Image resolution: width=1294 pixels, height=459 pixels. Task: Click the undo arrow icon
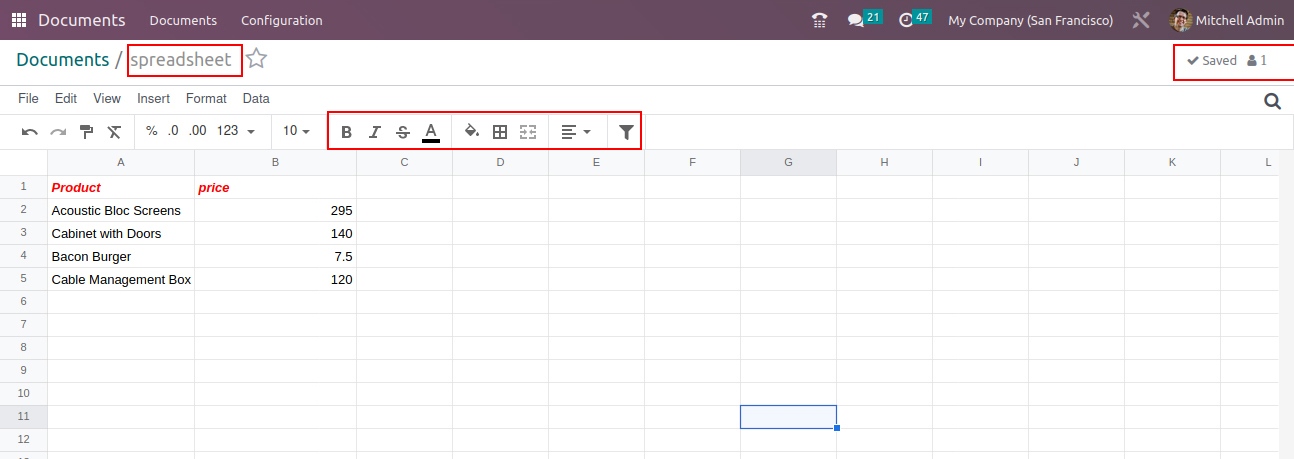click(x=30, y=131)
